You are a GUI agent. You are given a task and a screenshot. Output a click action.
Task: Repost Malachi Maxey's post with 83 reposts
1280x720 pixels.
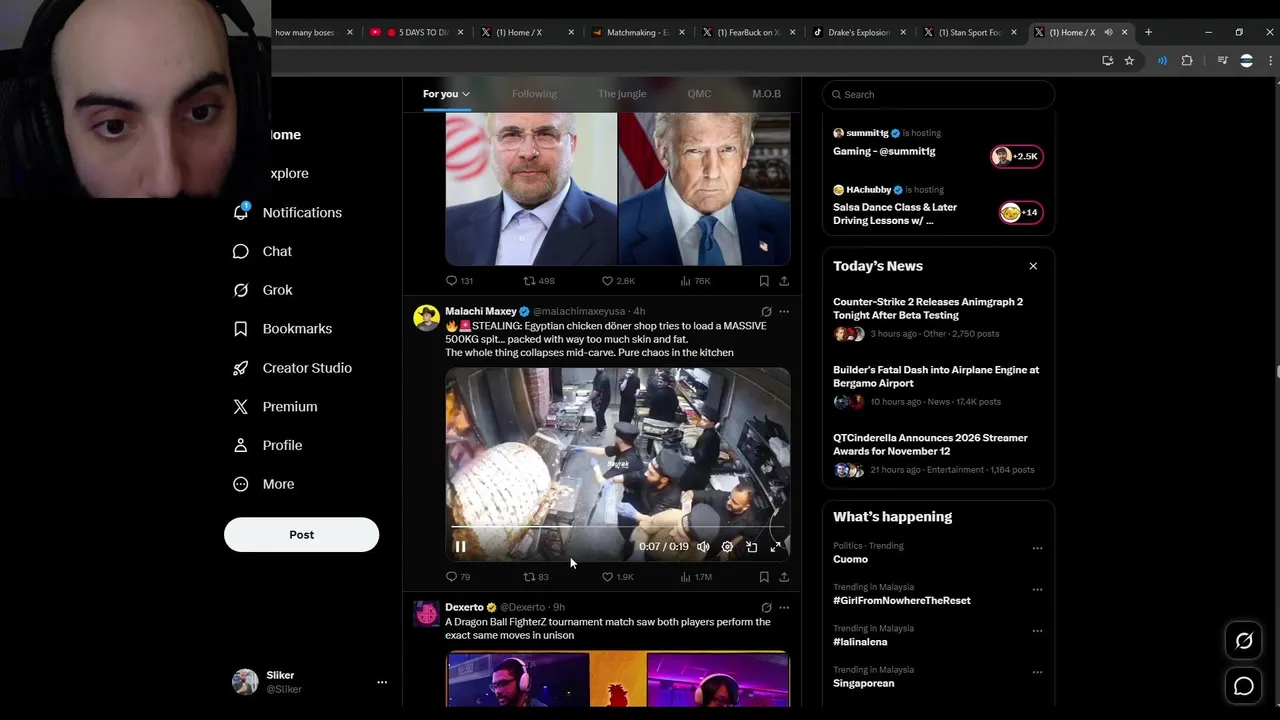[x=536, y=577]
